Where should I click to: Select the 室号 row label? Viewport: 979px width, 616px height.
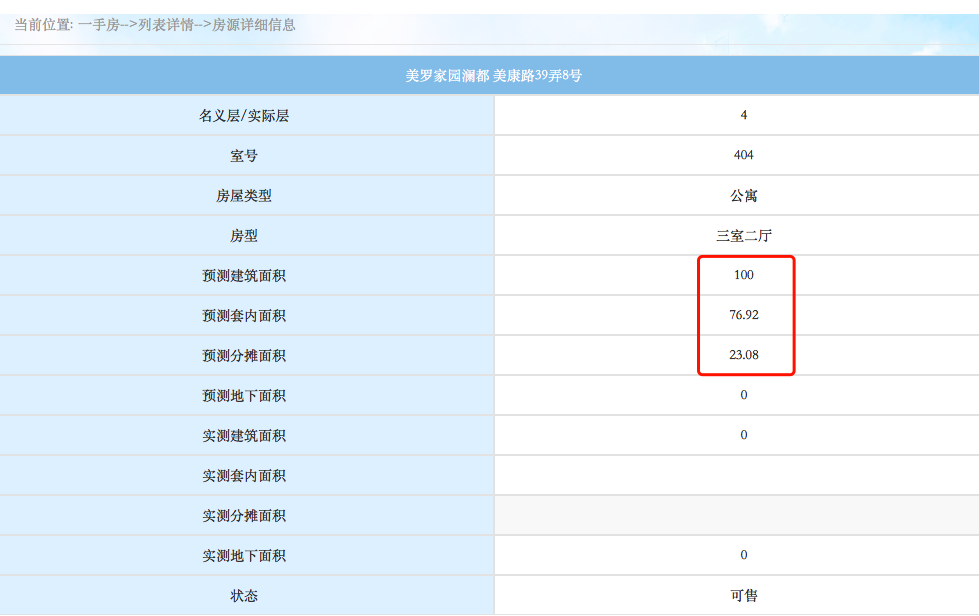tap(245, 155)
